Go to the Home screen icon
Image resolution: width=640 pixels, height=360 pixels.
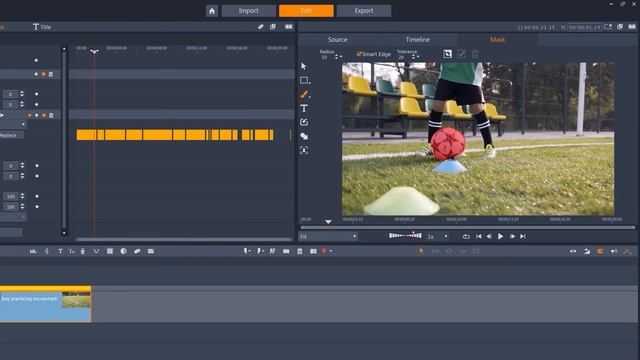pos(211,11)
